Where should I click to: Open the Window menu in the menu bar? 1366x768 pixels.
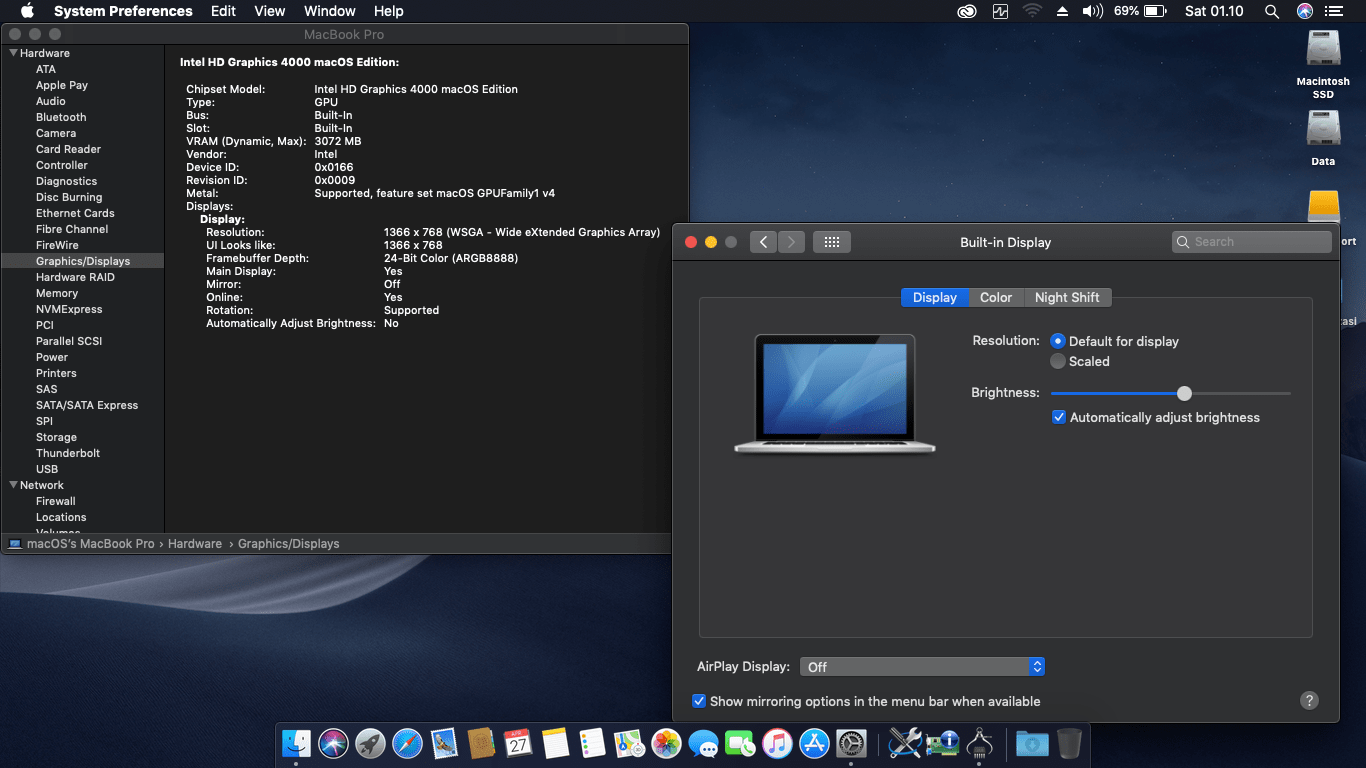(x=329, y=11)
